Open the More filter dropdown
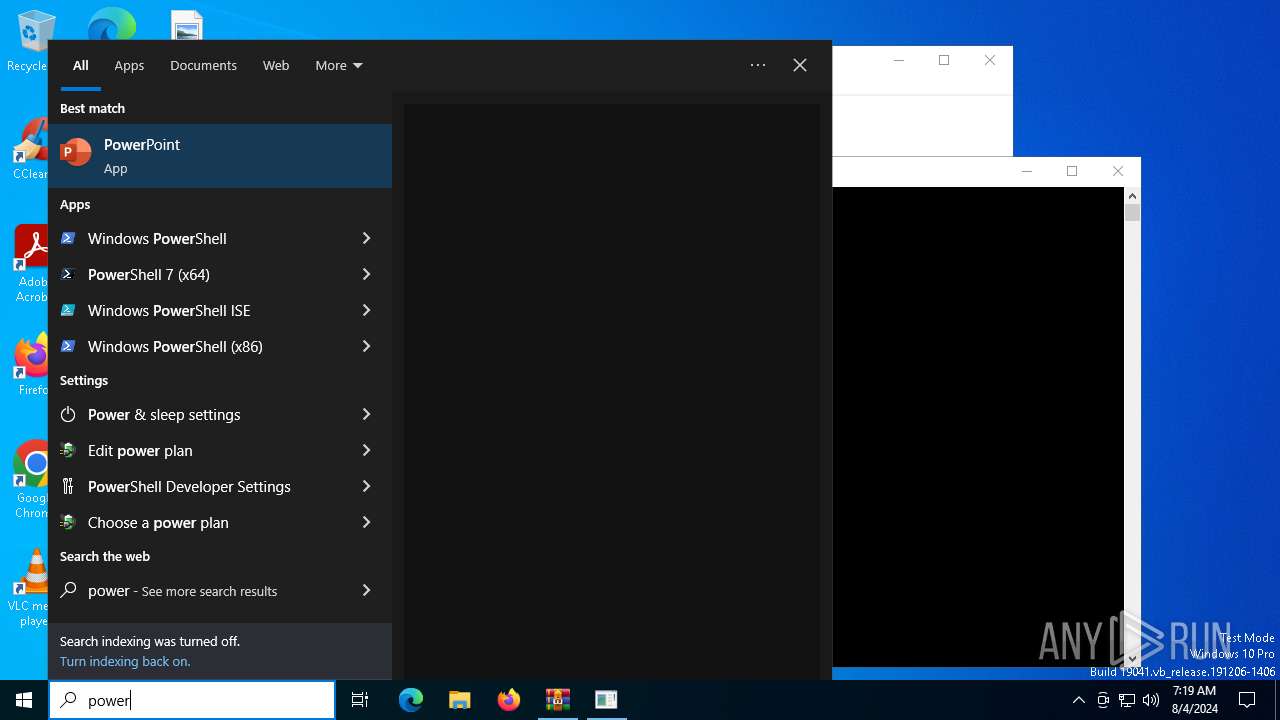This screenshot has width=1280, height=720. click(x=339, y=65)
